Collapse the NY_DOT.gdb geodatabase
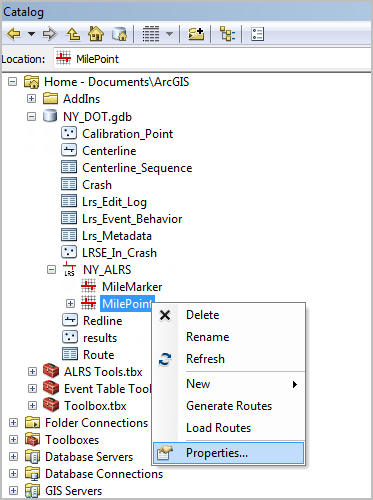Image resolution: width=373 pixels, height=500 pixels. tap(31, 117)
